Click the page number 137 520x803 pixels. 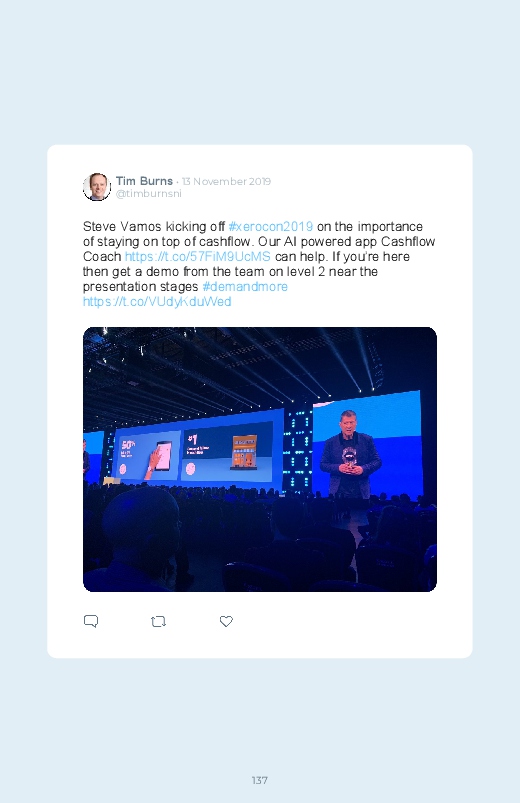point(260,780)
